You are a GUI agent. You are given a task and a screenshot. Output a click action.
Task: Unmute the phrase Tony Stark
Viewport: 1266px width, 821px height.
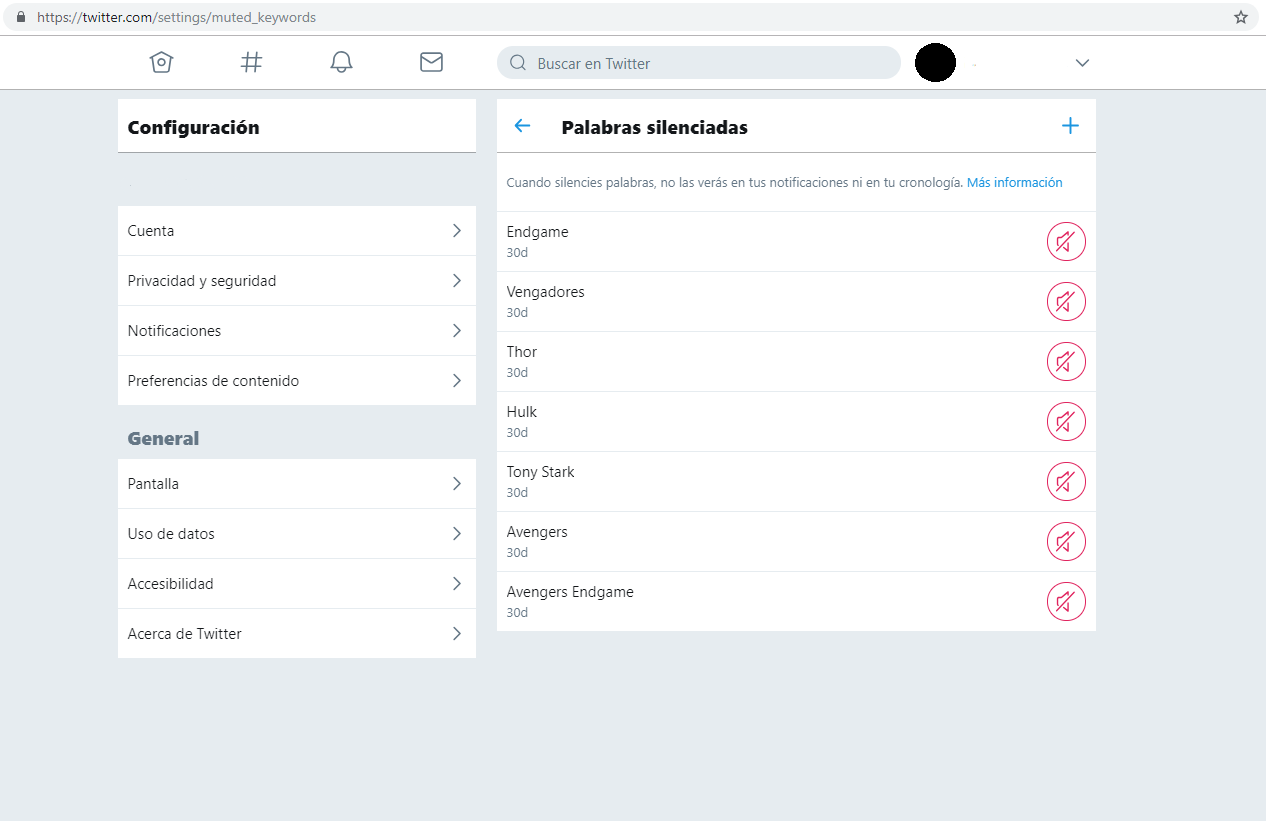(x=1066, y=482)
